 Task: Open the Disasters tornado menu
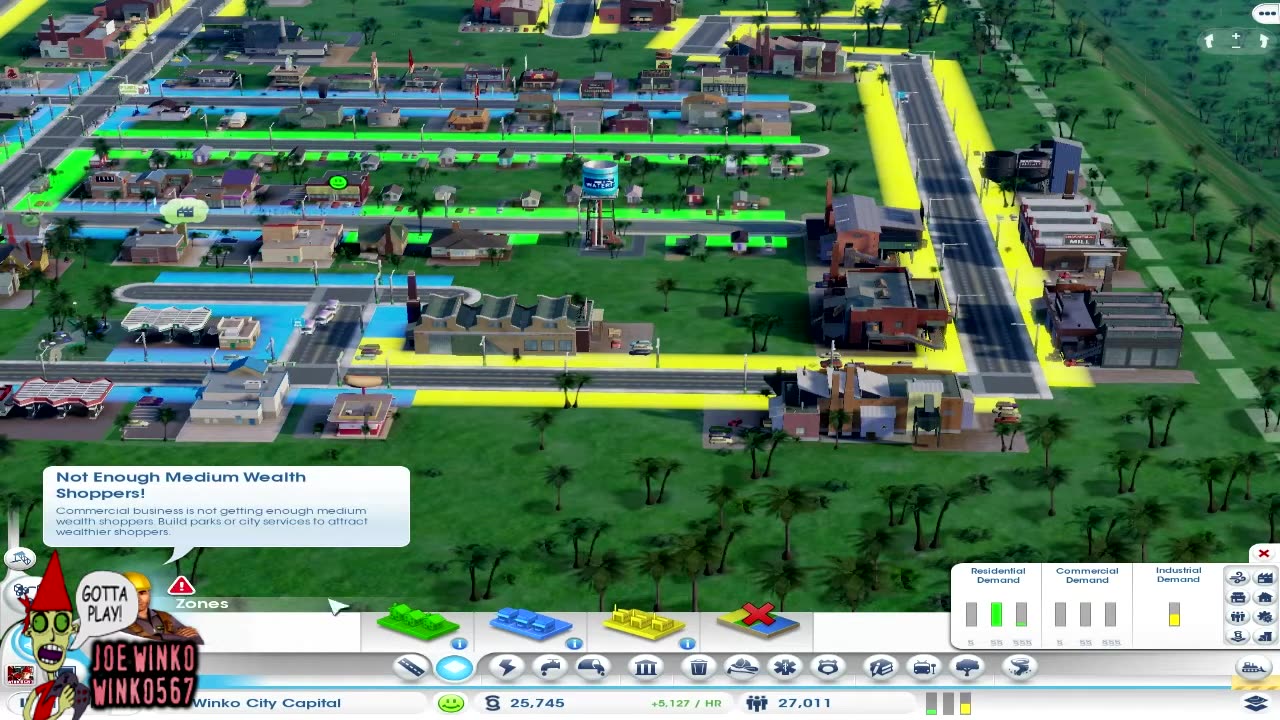(x=1020, y=667)
